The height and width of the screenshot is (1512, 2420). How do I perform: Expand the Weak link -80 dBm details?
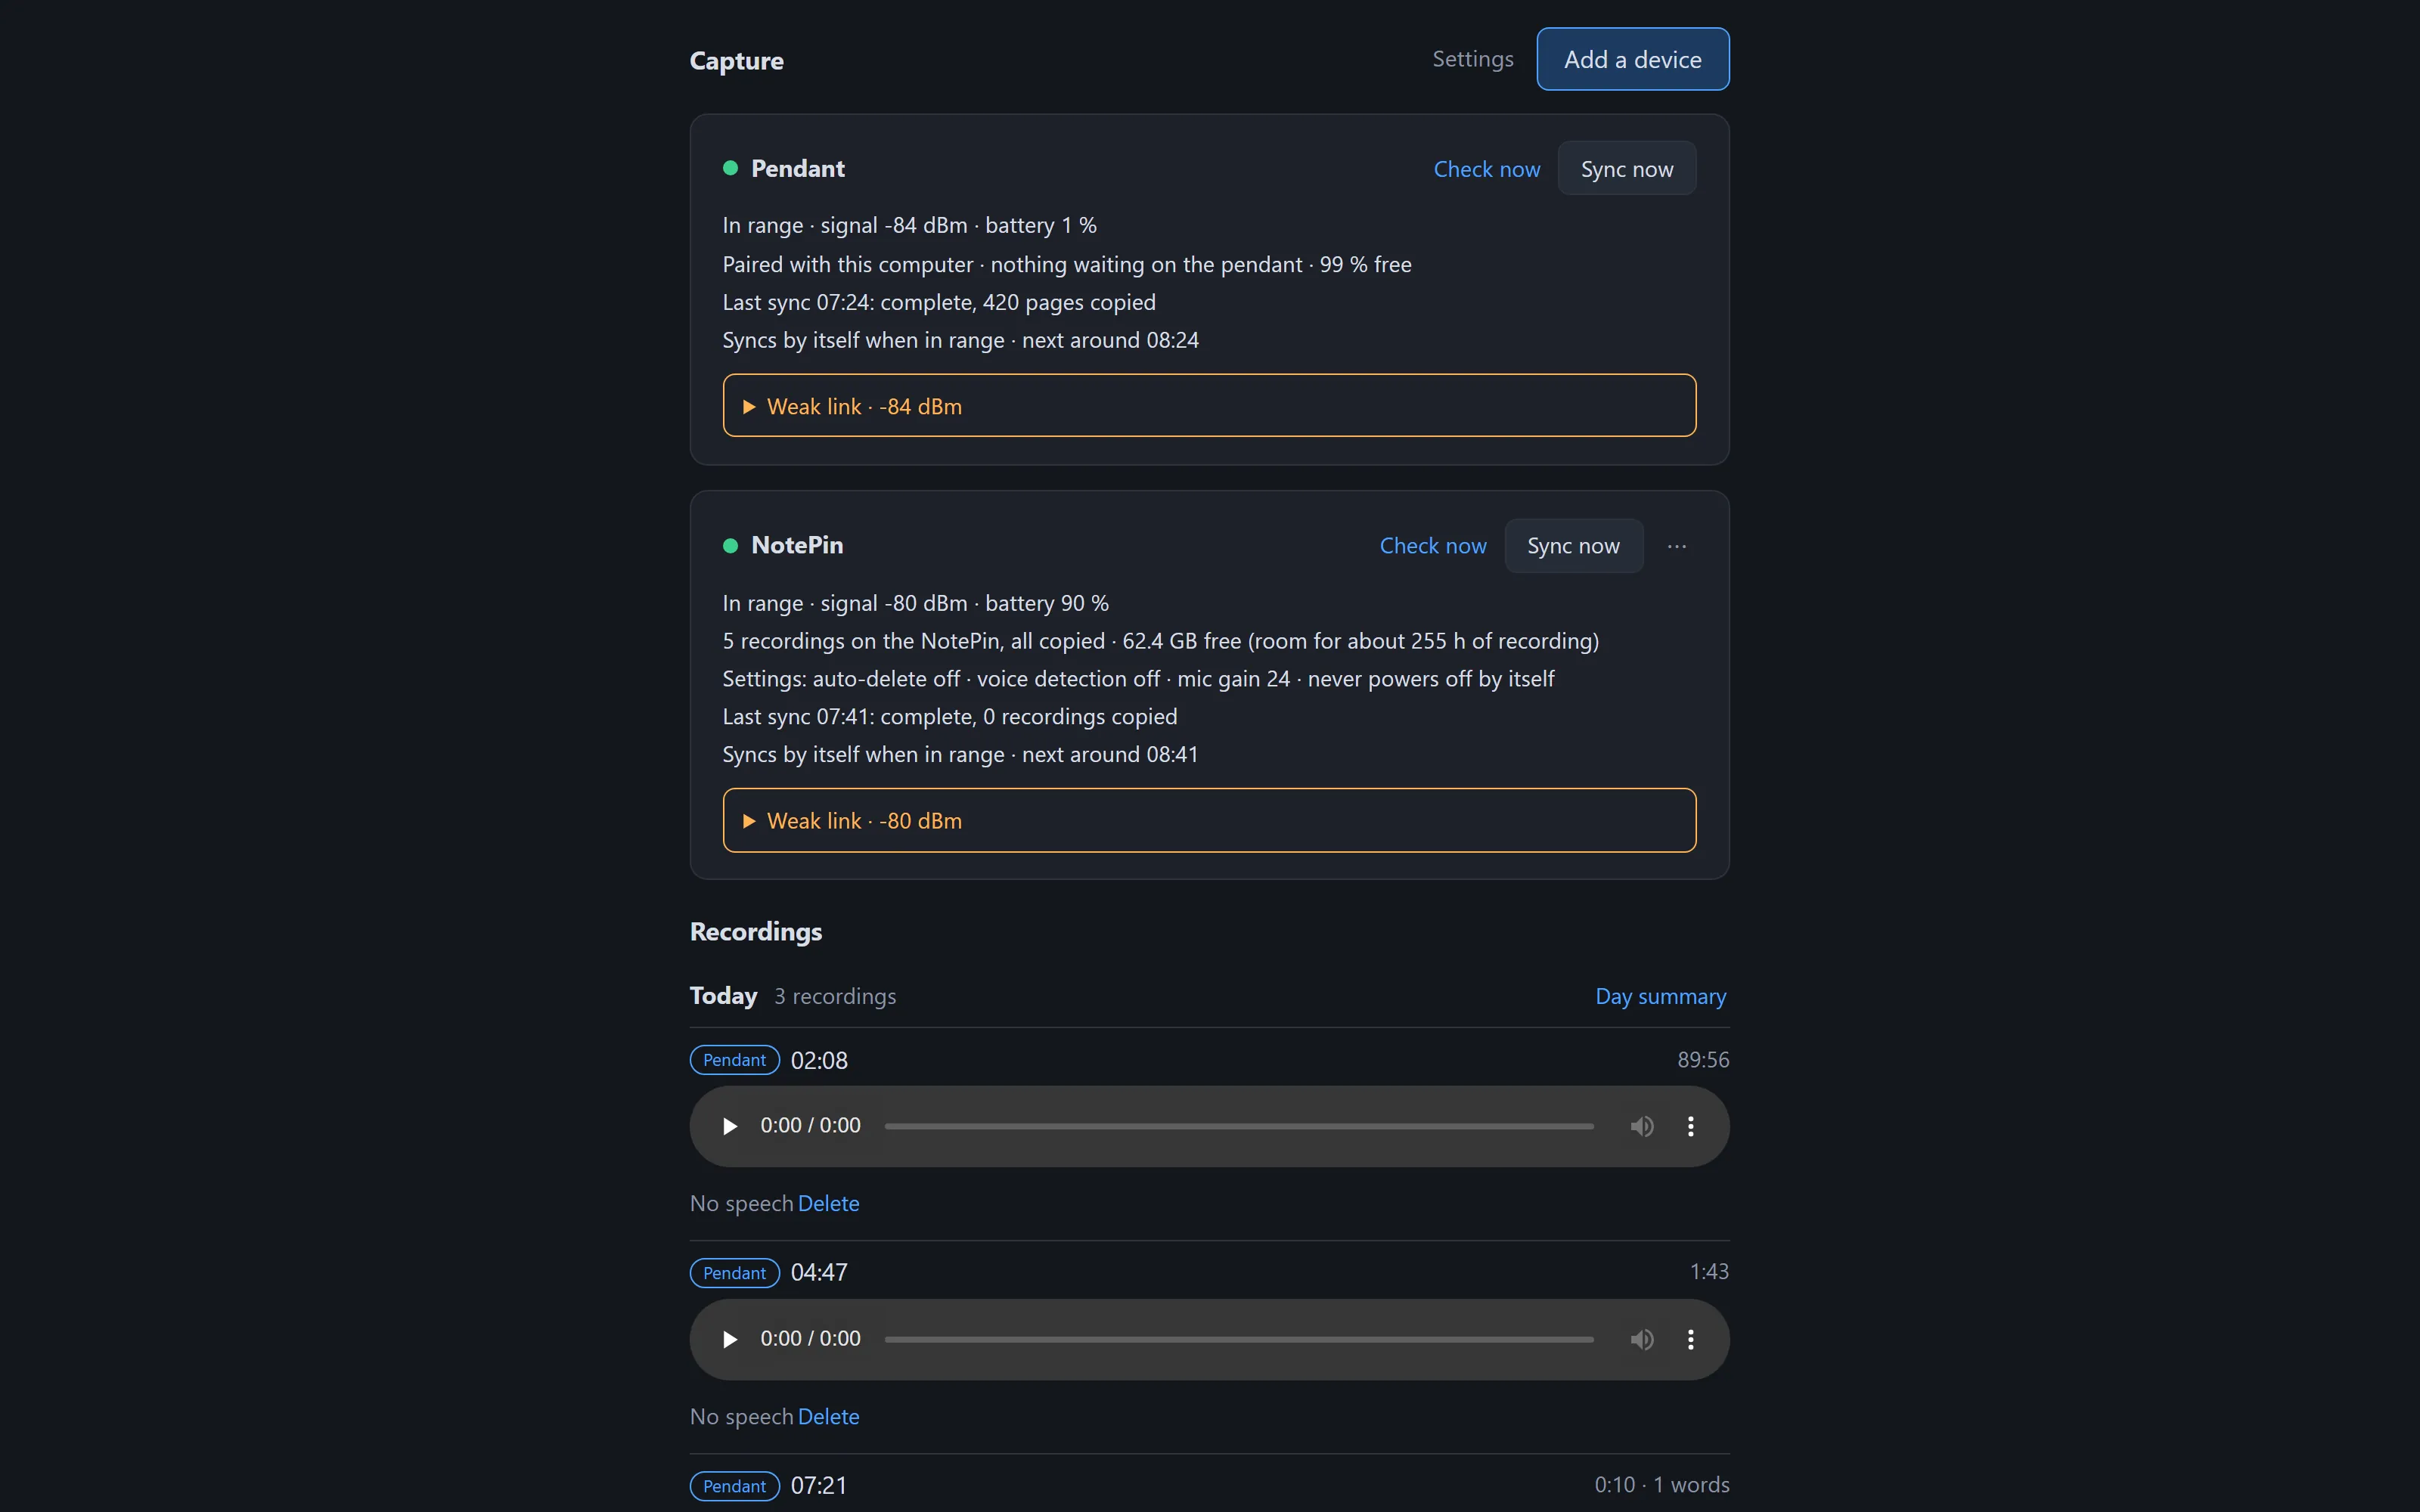(x=1209, y=820)
